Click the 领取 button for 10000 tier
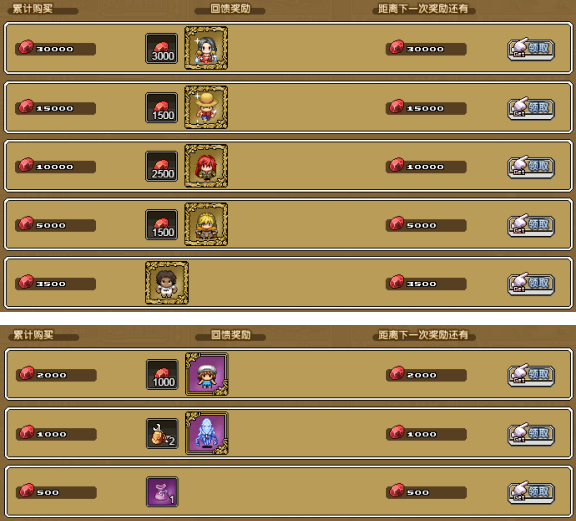Viewport: 576px width, 521px height. point(531,167)
